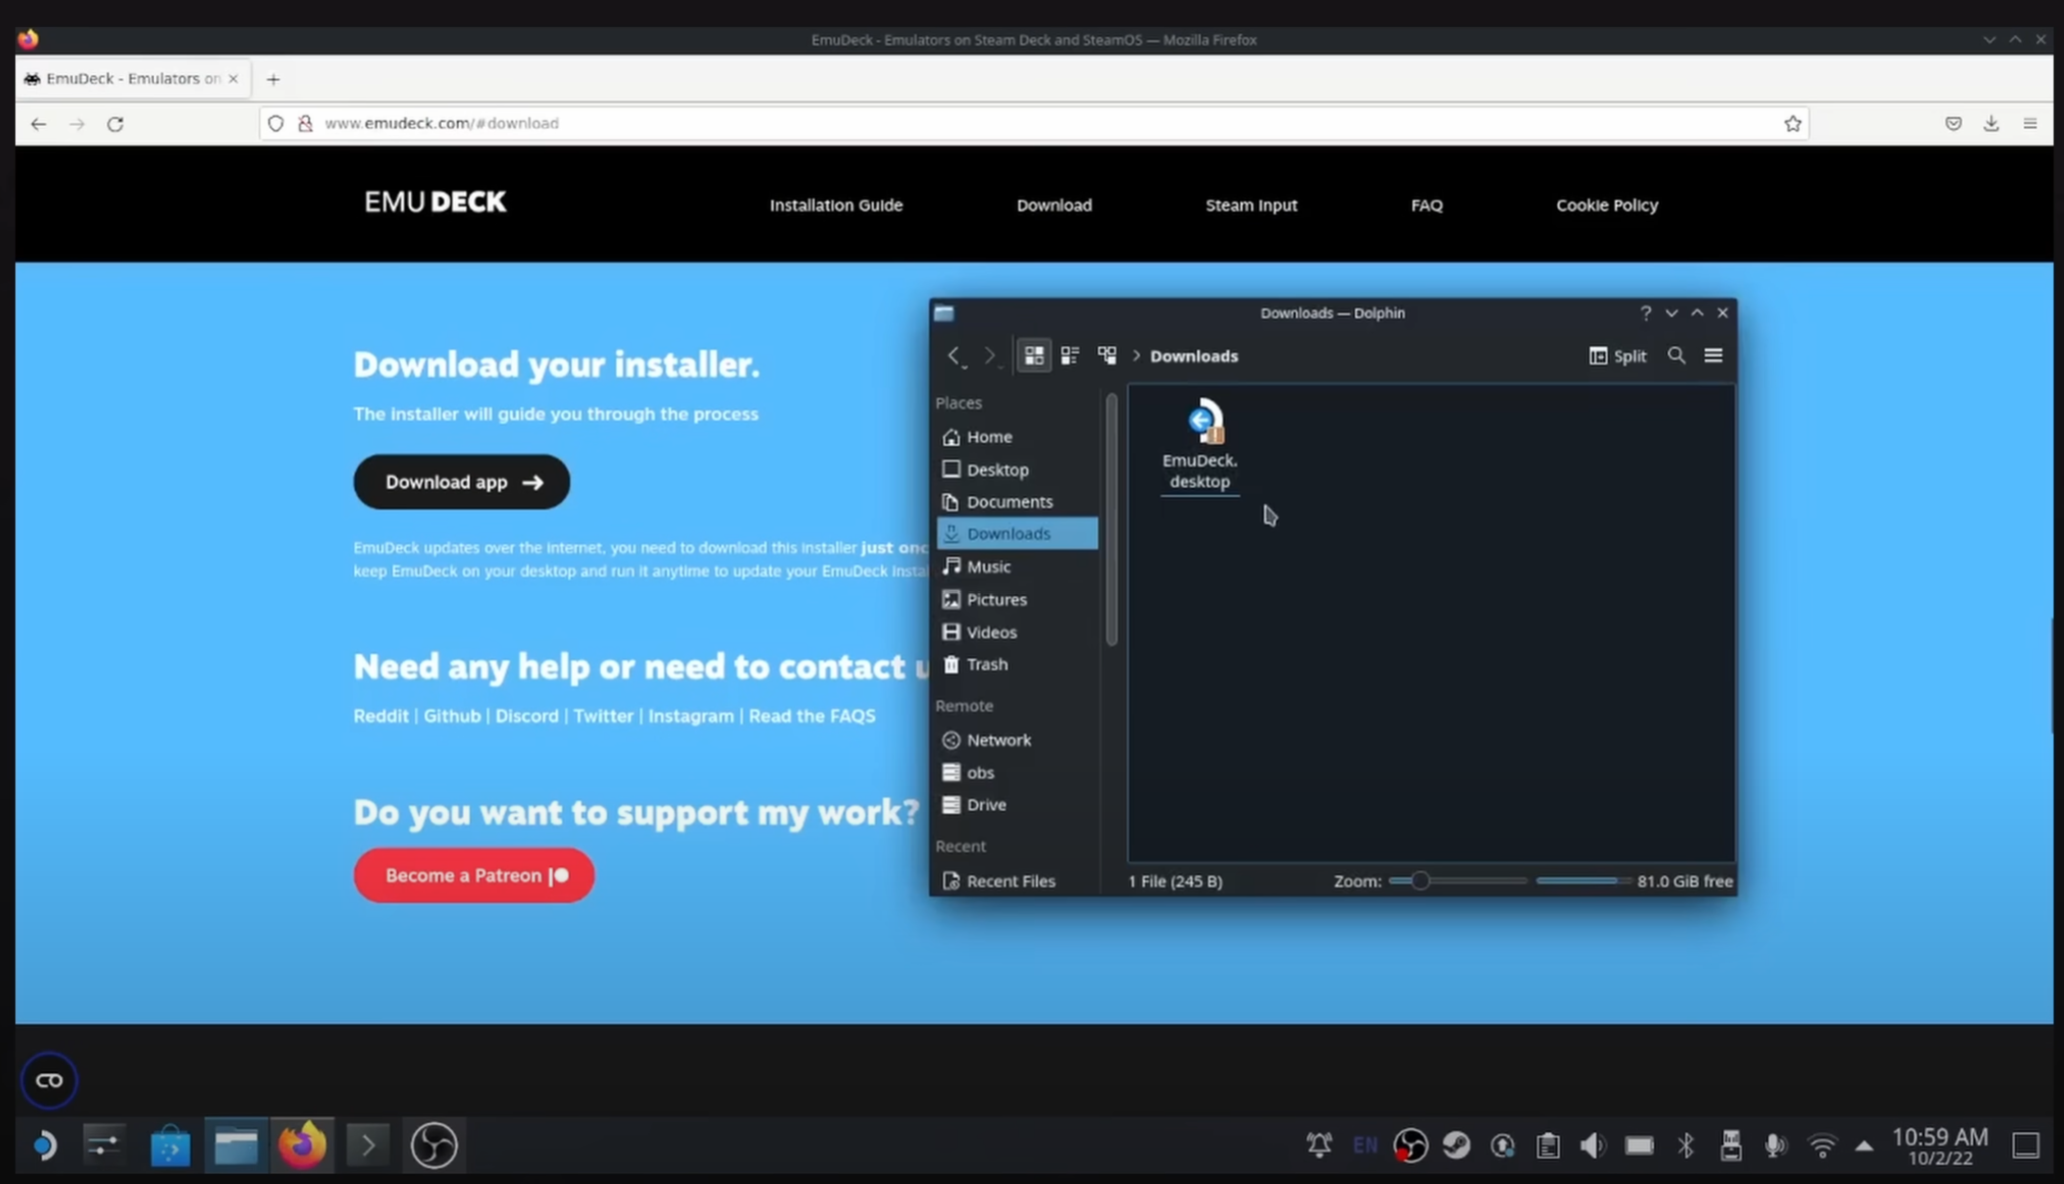
Task: Open Discord link
Action: [x=527, y=716]
